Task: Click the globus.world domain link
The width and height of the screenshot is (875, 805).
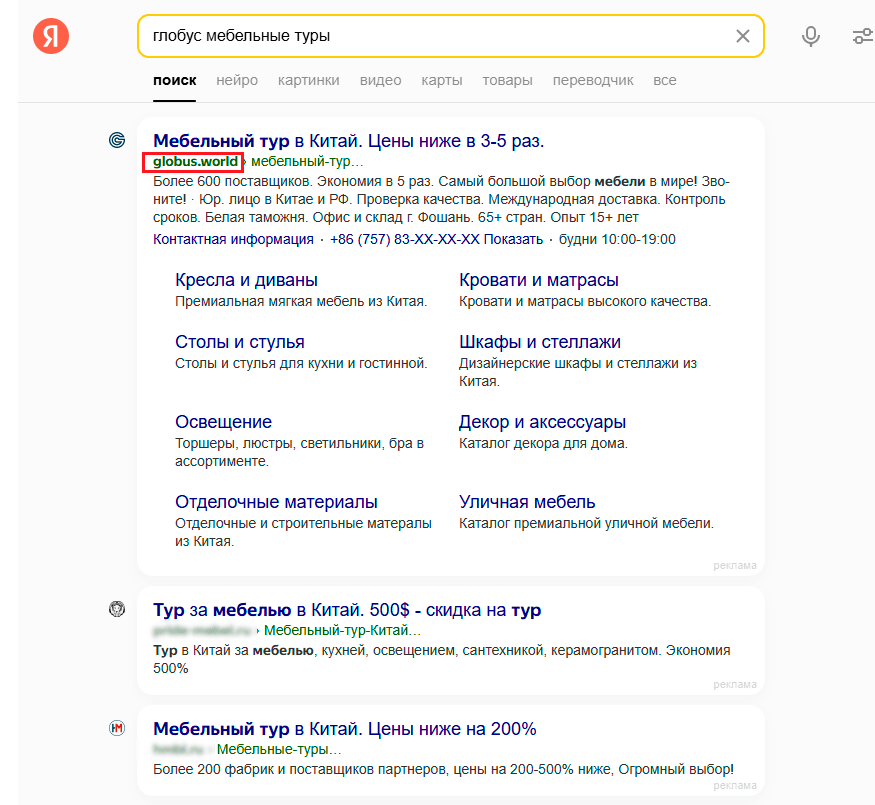Action: tap(196, 161)
